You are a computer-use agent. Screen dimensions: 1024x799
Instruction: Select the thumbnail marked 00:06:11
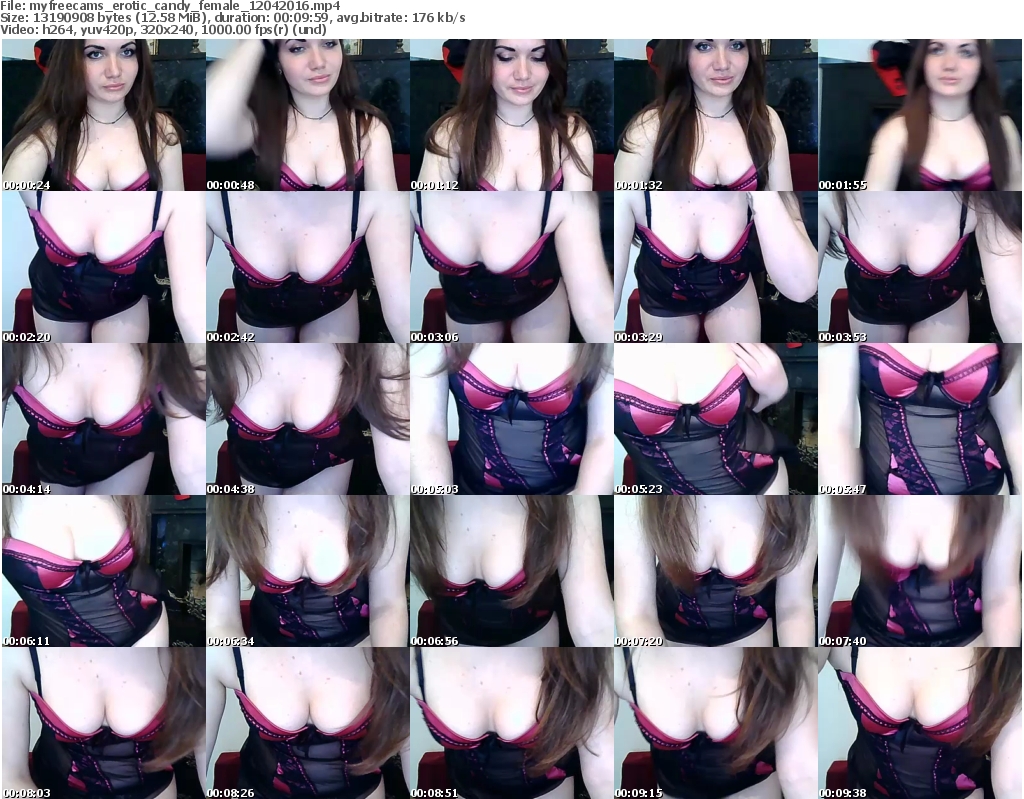pos(103,571)
